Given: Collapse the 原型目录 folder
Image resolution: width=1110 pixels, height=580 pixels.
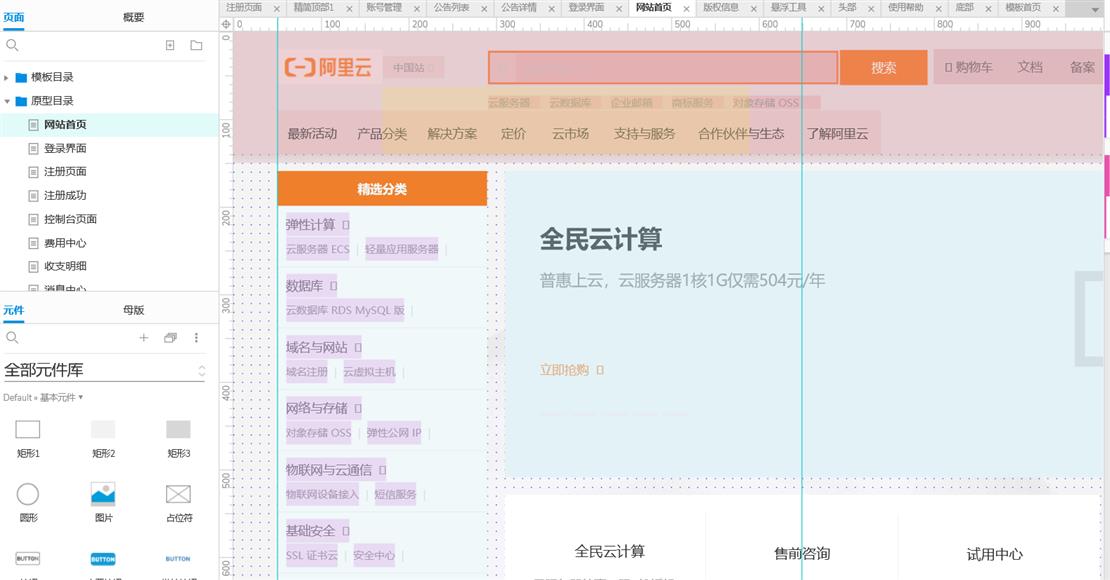Looking at the screenshot, I should coord(6,101).
